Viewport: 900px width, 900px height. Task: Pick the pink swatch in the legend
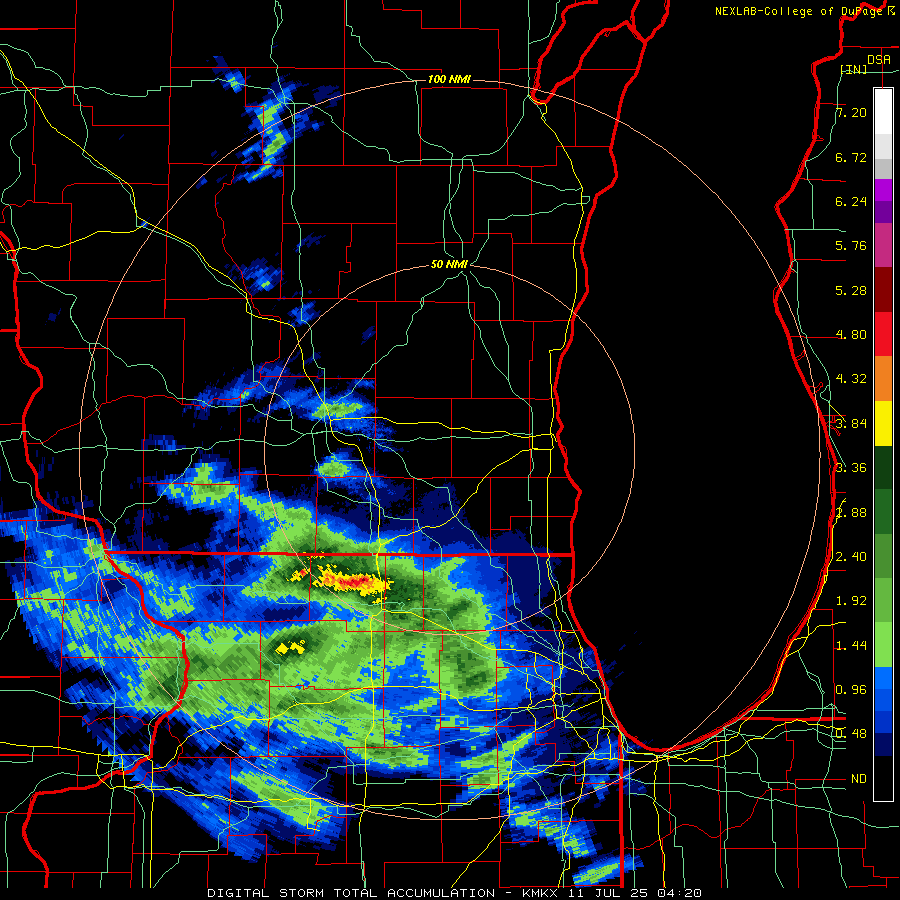click(x=883, y=246)
